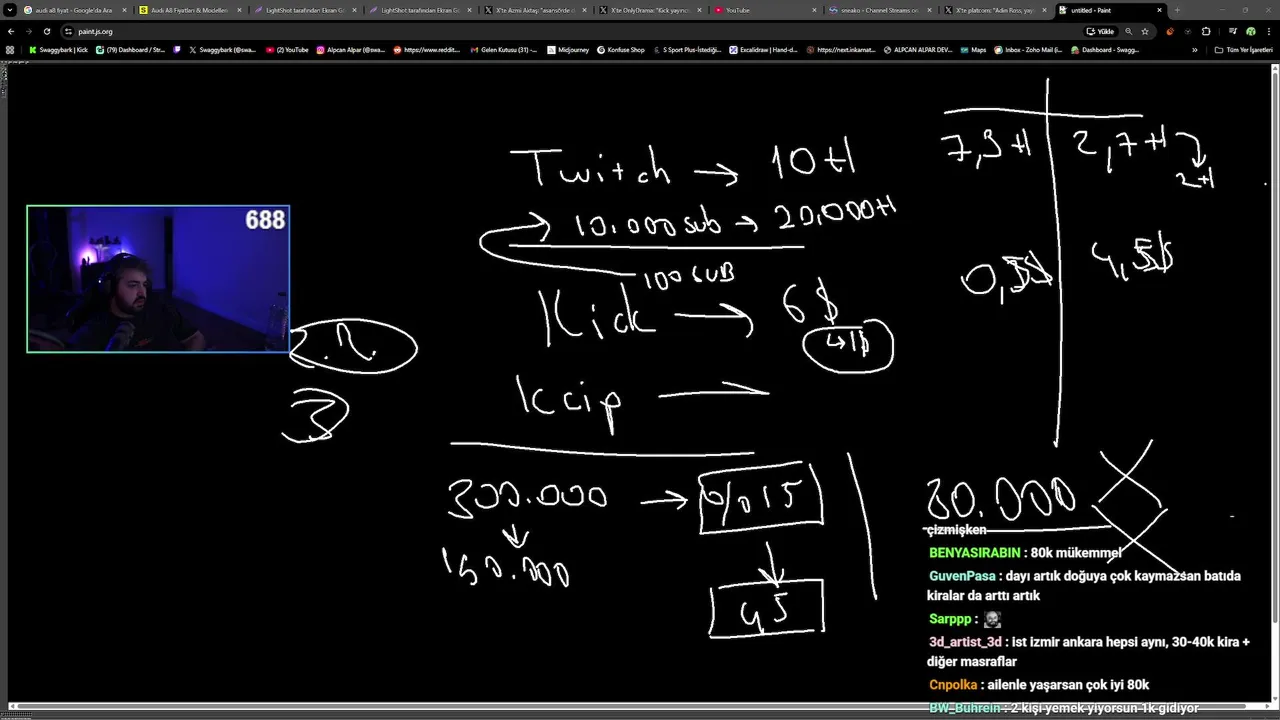Open 'Inbox - Zoho Mail' bookmark
The image size is (1280, 720).
1028,49
